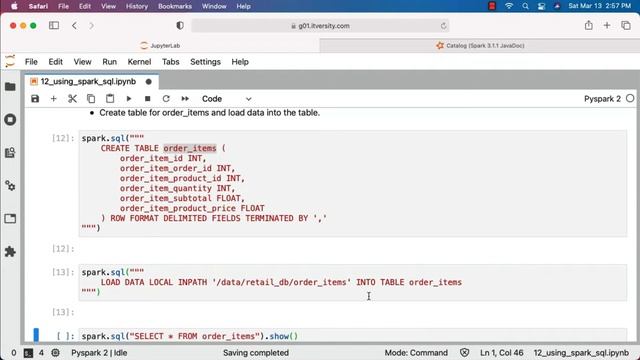Click the LOAD DATA LOCAL INPATH code cell

pos(353,282)
